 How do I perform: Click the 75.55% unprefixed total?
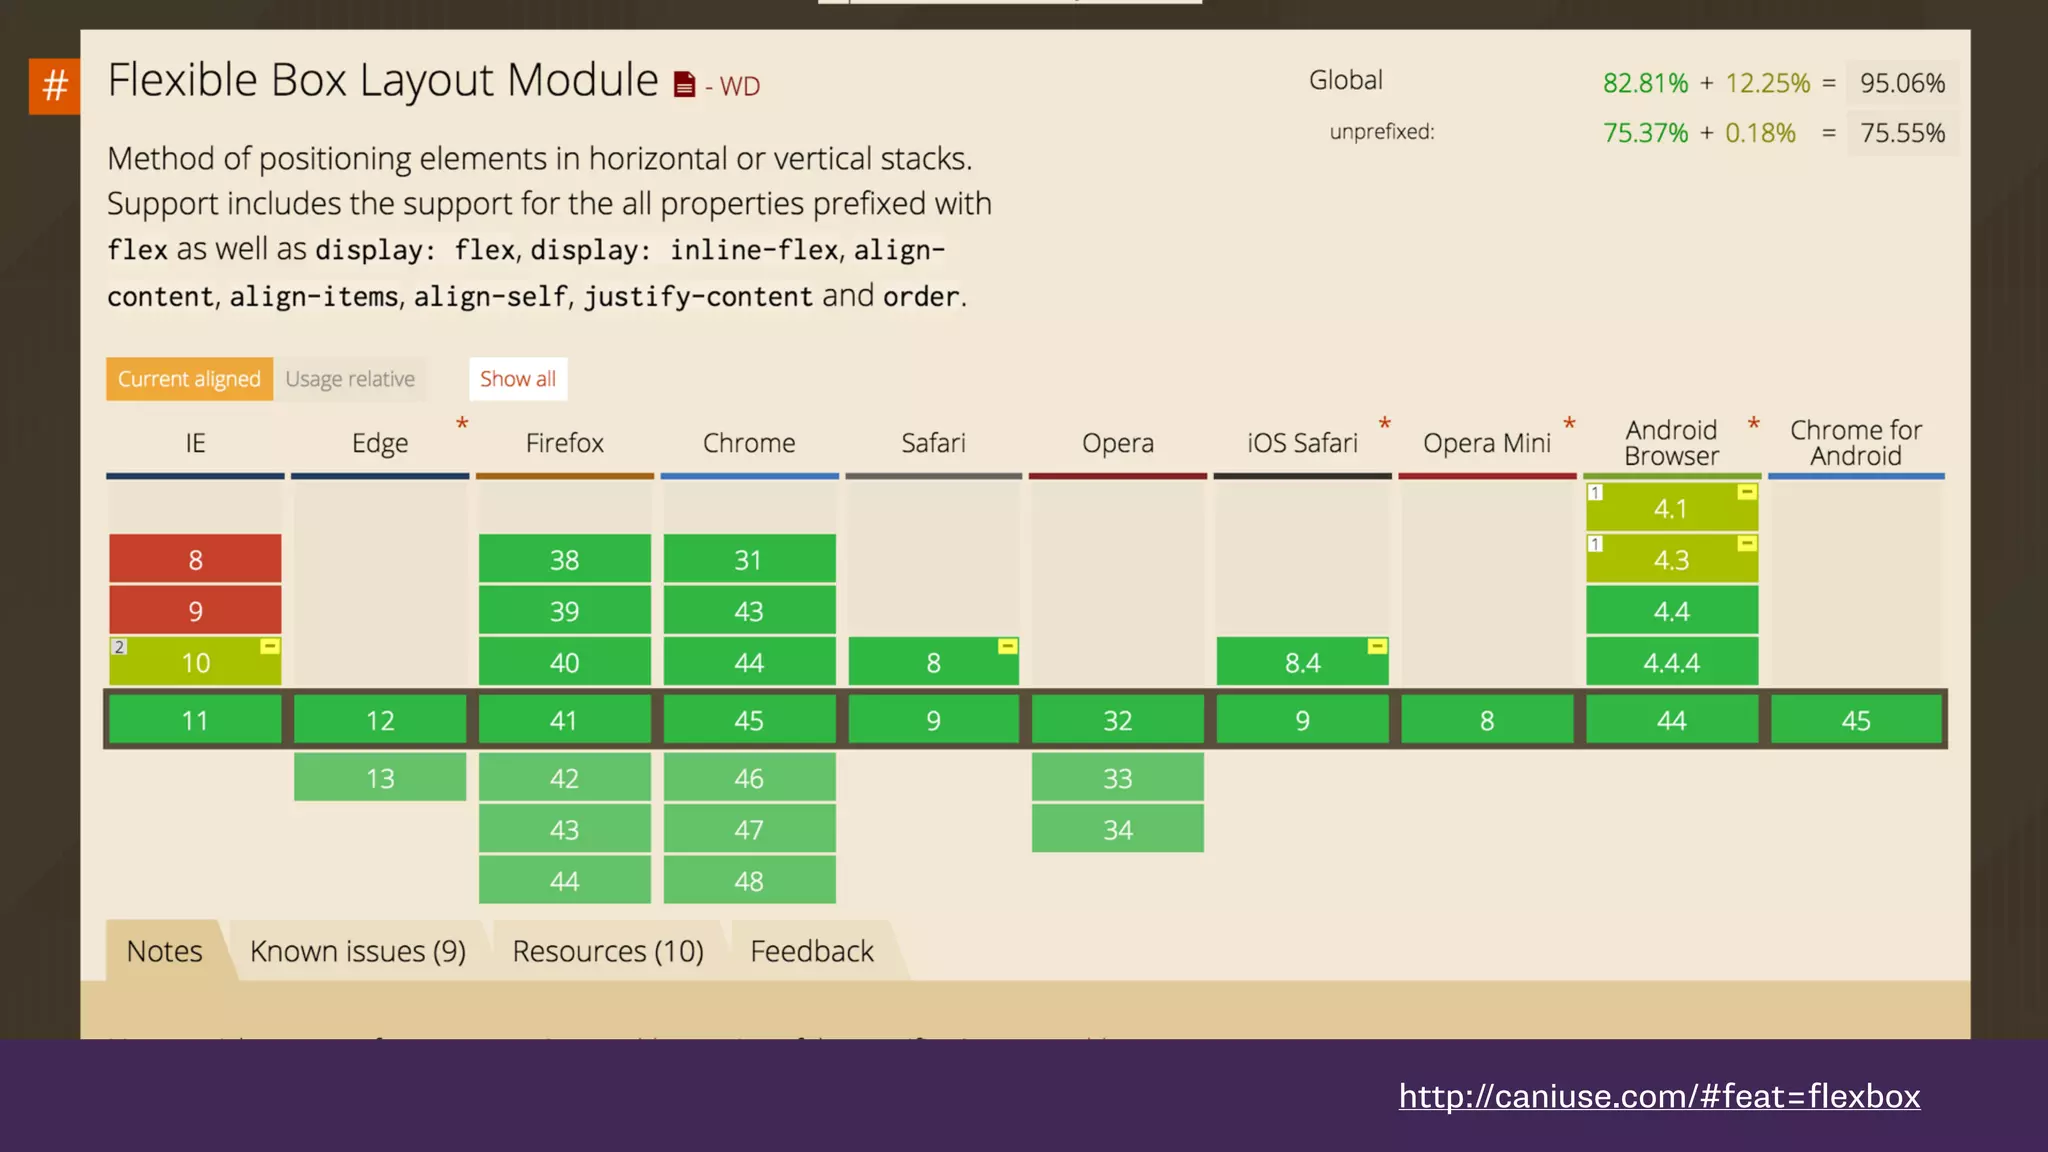point(1902,133)
